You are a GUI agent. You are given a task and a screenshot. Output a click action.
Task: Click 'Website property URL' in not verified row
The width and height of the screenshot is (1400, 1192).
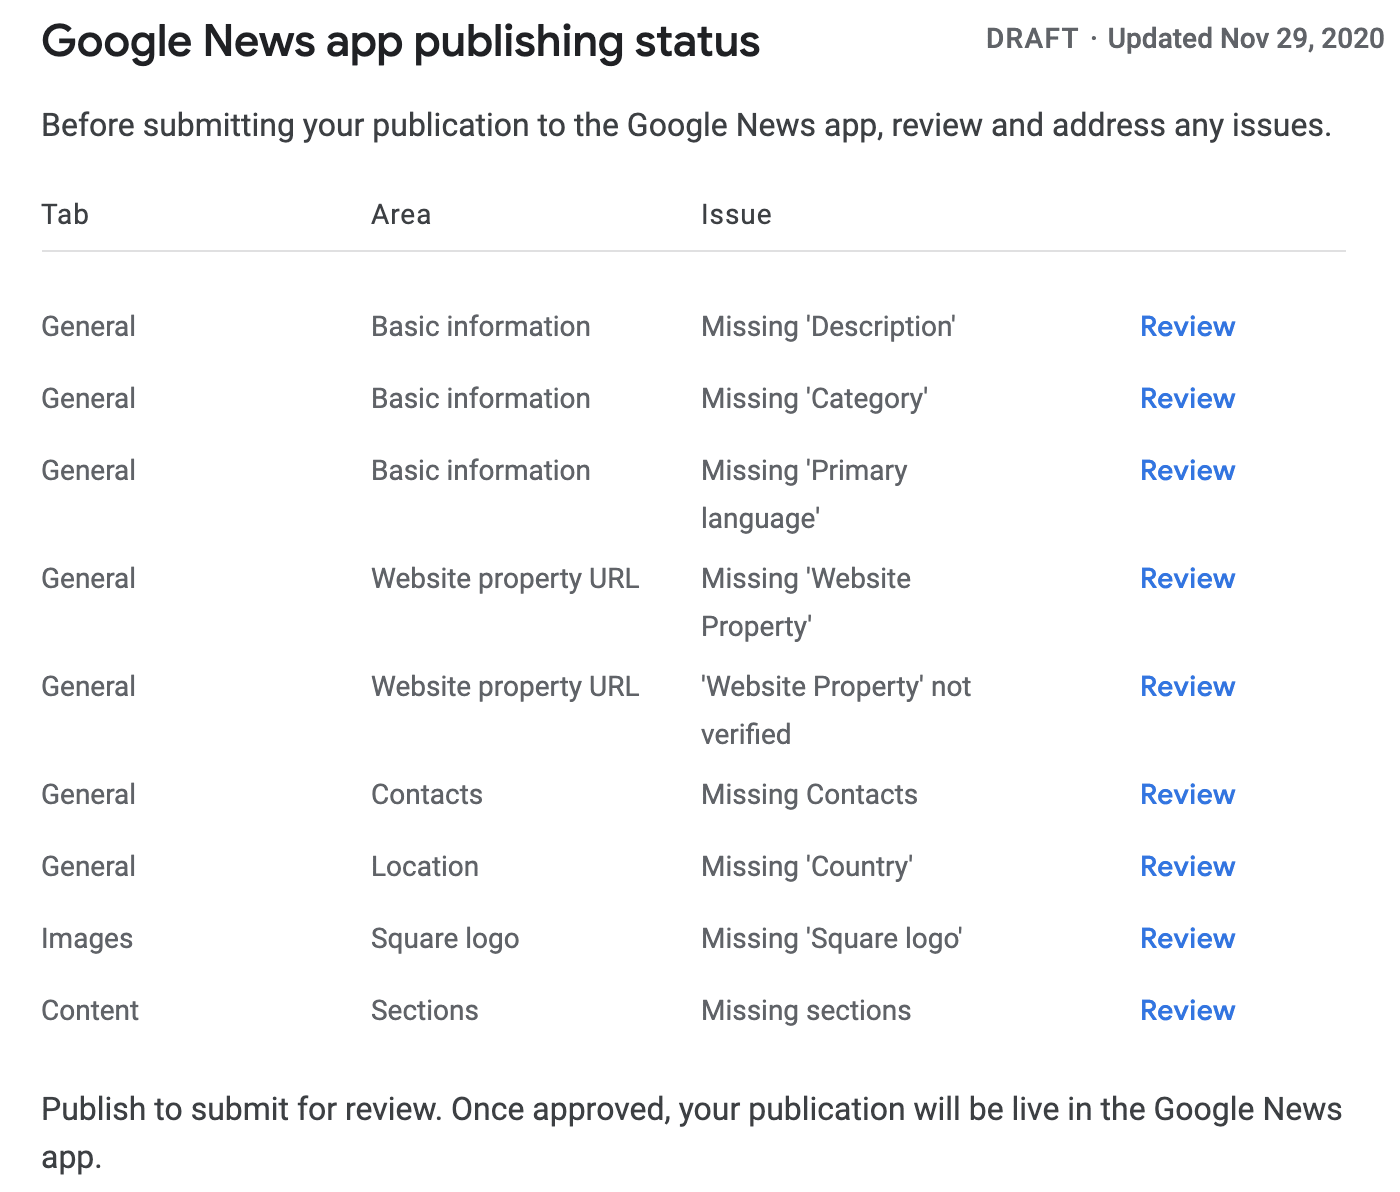[x=505, y=687]
